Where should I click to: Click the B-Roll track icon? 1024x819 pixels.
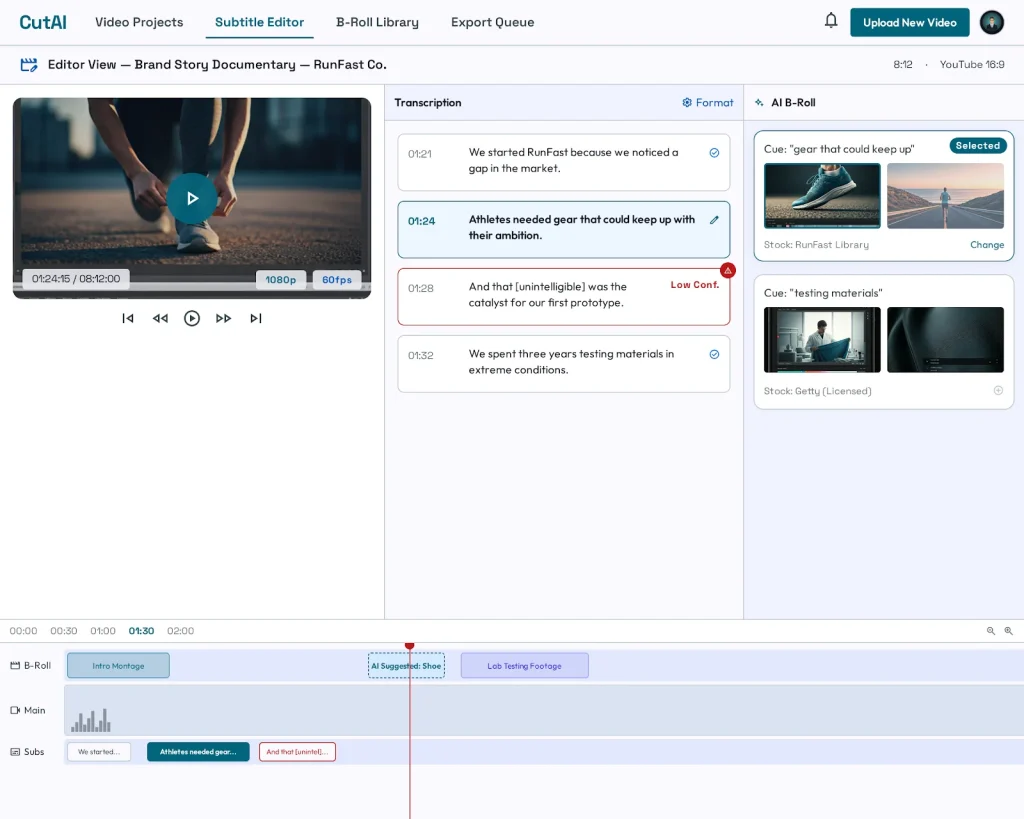pyautogui.click(x=15, y=666)
